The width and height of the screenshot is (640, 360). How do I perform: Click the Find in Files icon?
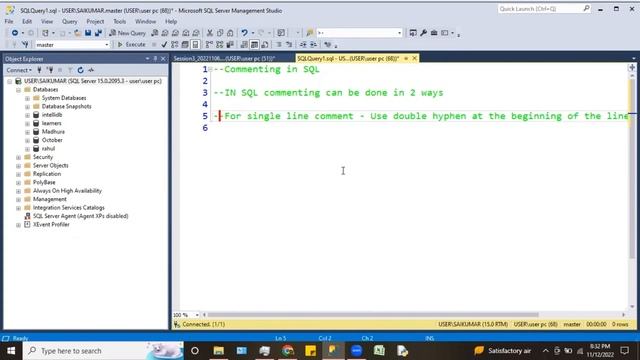(310, 33)
